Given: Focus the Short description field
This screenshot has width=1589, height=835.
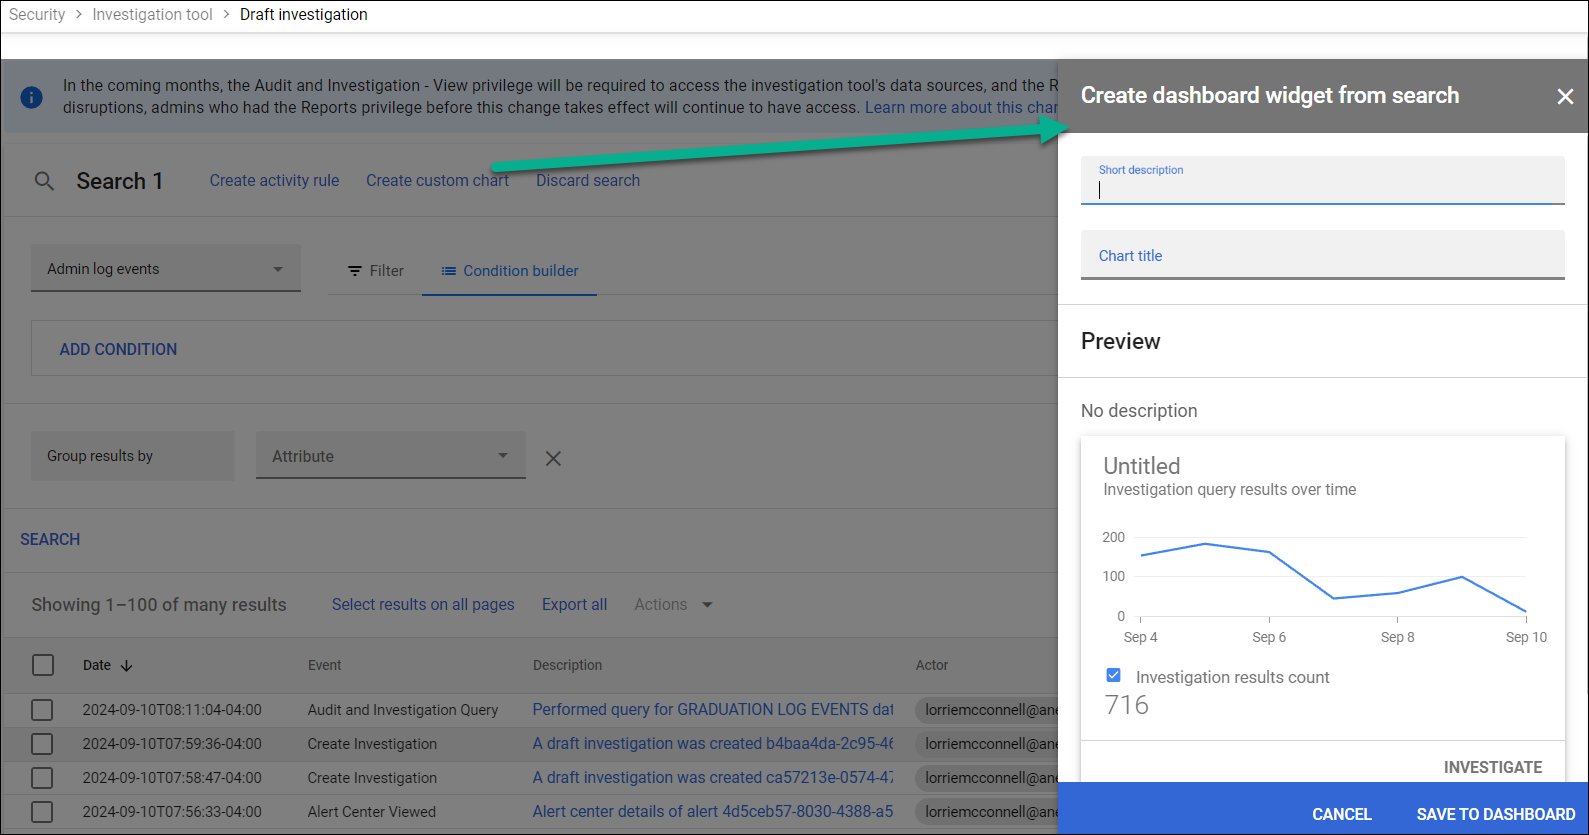Looking at the screenshot, I should pyautogui.click(x=1322, y=181).
